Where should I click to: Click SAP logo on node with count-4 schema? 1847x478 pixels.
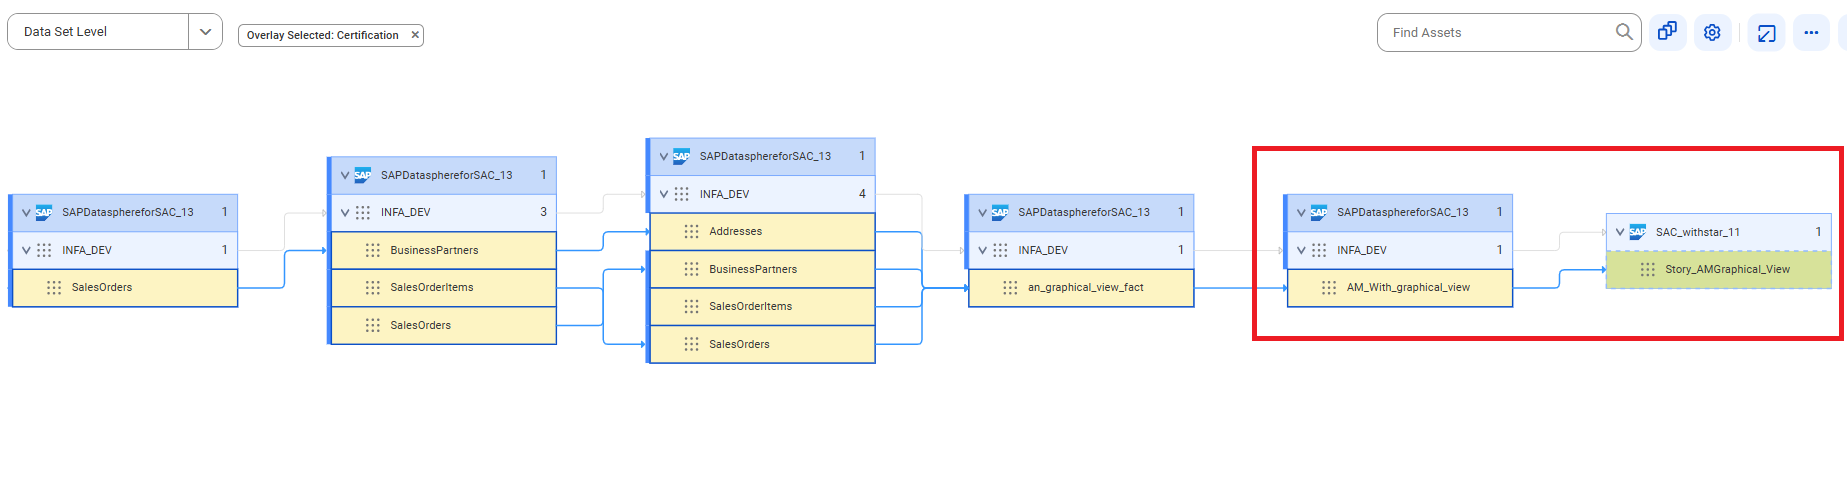pyautogui.click(x=681, y=156)
